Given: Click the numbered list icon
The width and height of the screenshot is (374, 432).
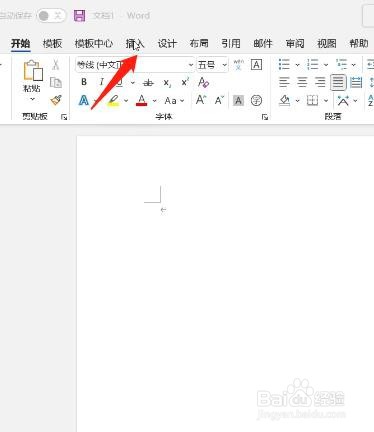Looking at the screenshot, I should [313, 64].
